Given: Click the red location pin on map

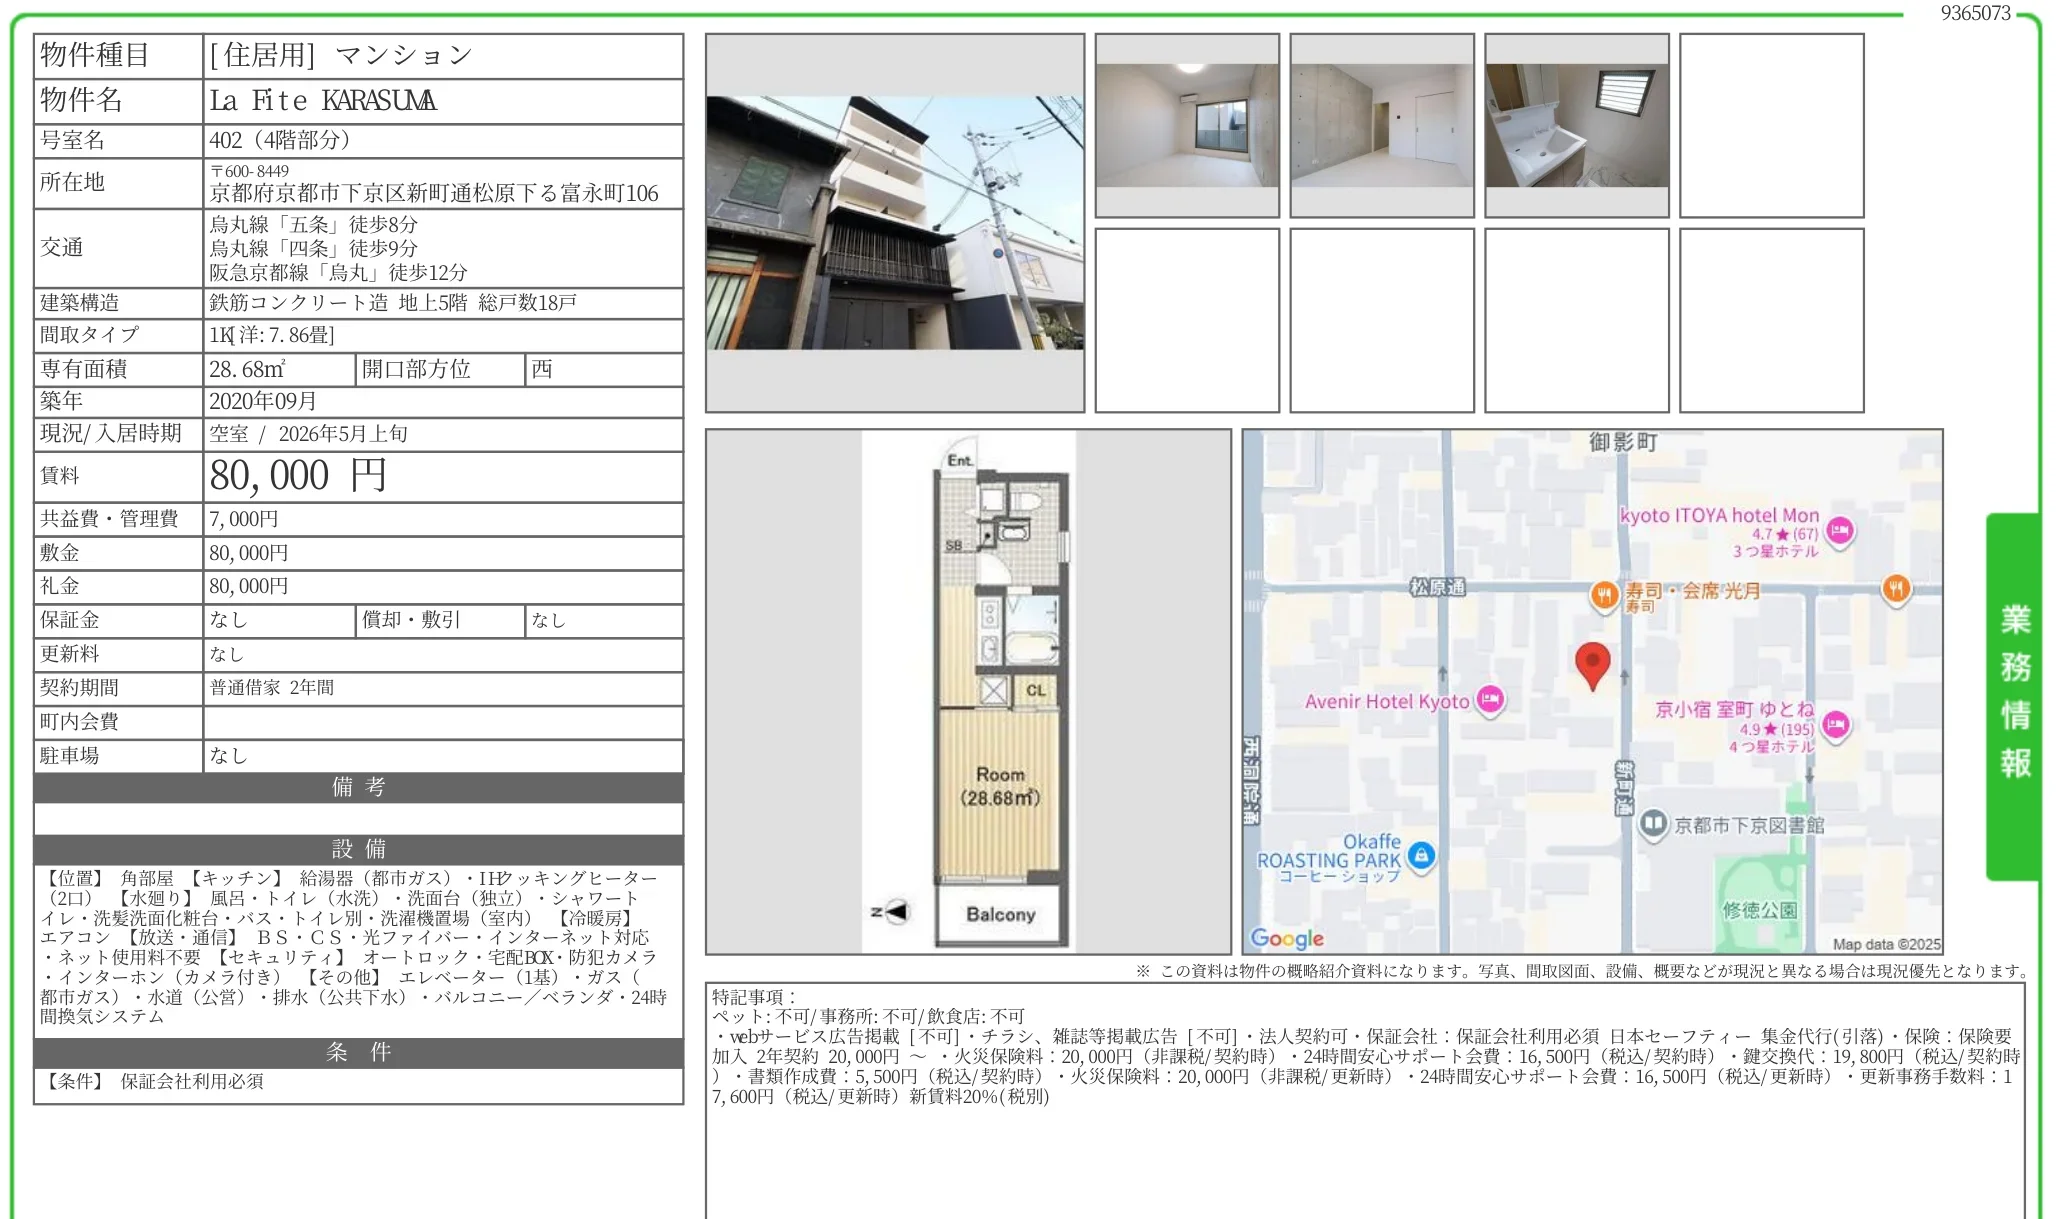Looking at the screenshot, I should tap(1592, 664).
